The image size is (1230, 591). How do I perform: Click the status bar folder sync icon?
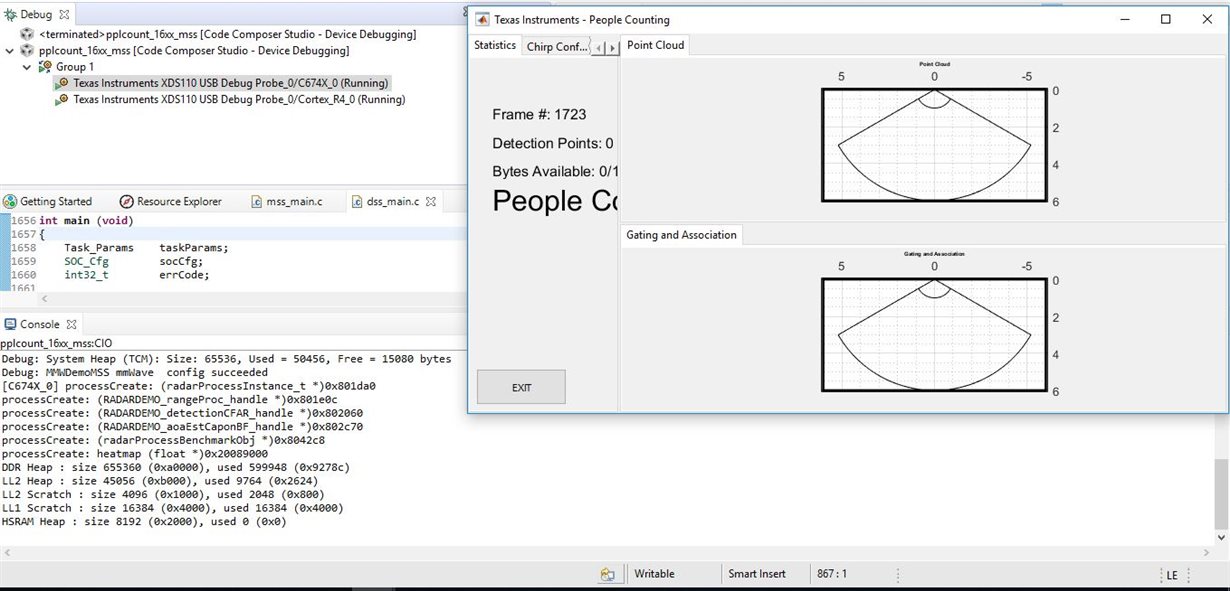(x=607, y=574)
